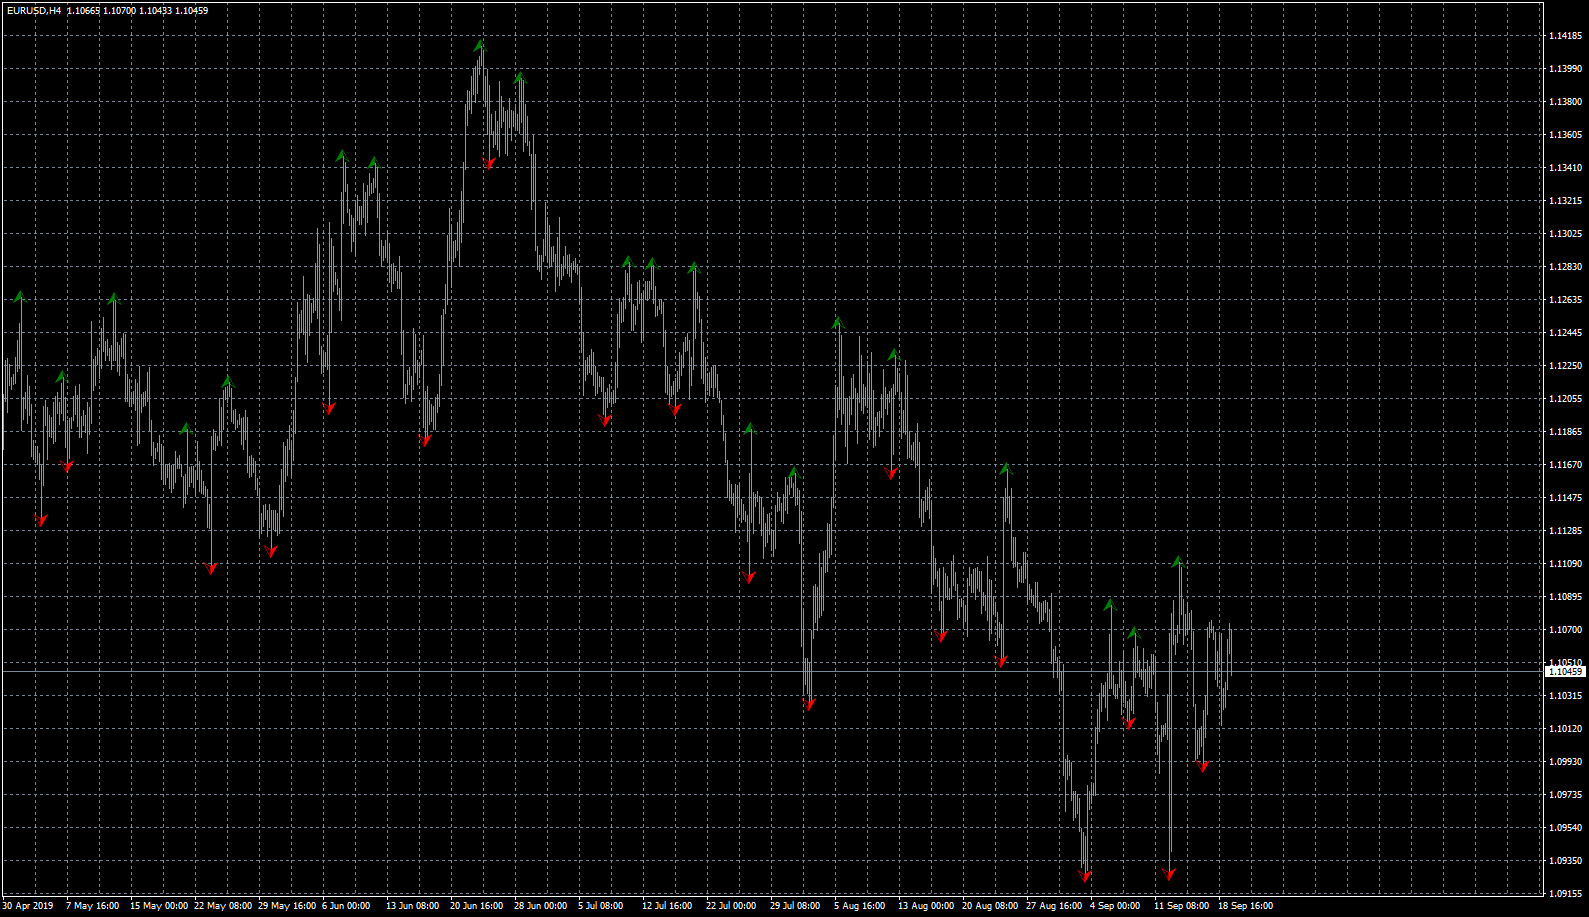This screenshot has height=917, width=1589.
Task: Click the 1.13605 price axis label
Action: click(x=1565, y=135)
